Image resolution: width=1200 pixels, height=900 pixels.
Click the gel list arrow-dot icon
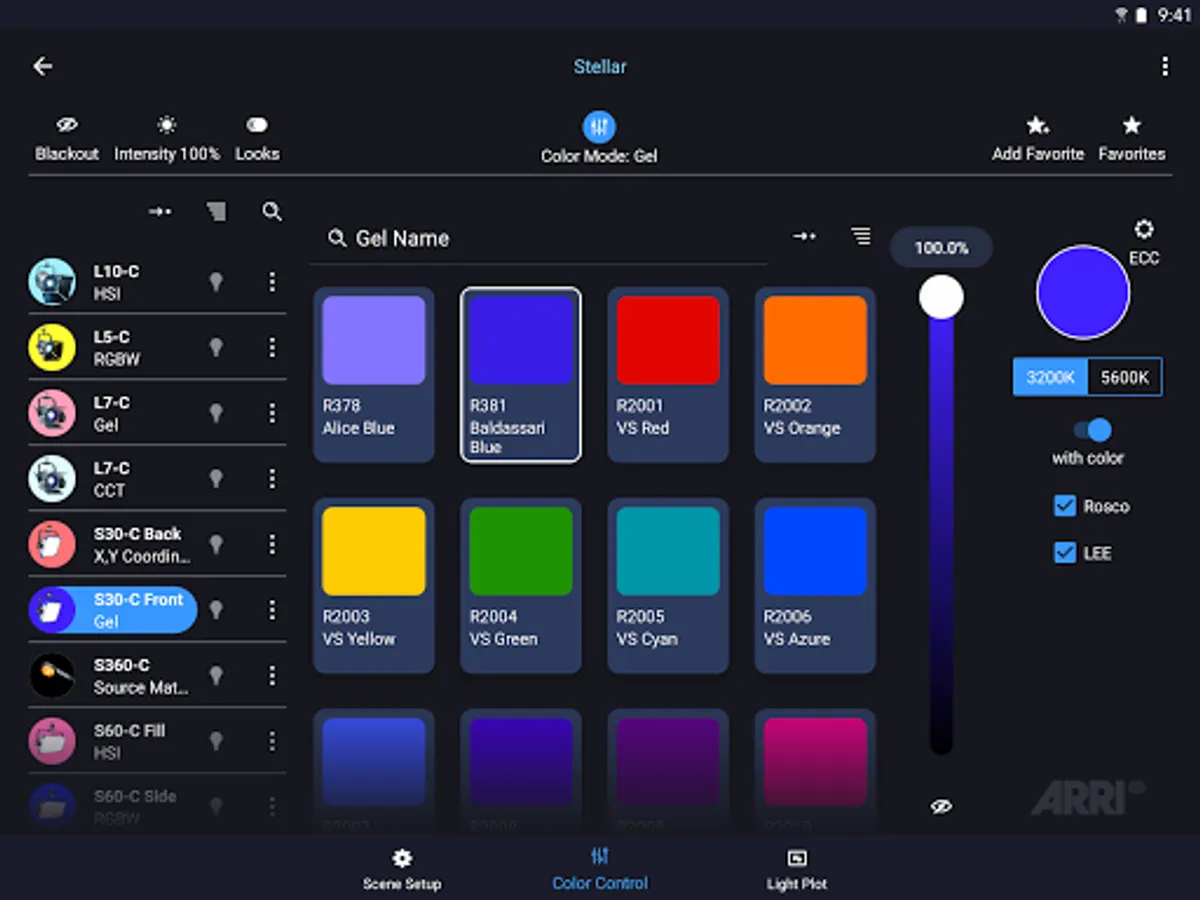coord(805,236)
